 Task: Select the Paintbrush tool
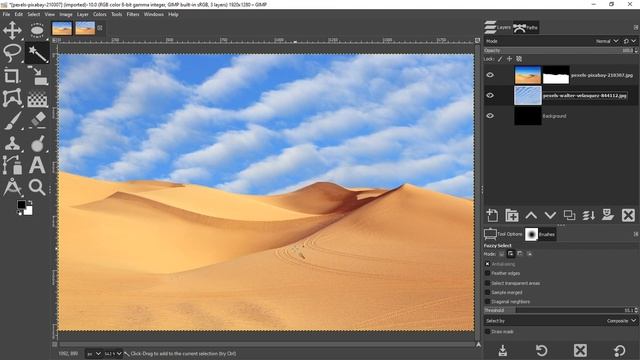coord(12,121)
